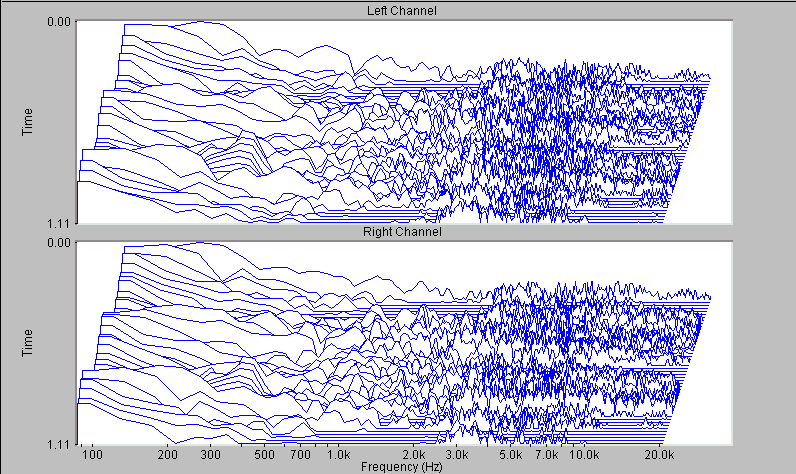The width and height of the screenshot is (796, 474).
Task: Select the 10.0k frequency tick label
Action: tap(585, 455)
